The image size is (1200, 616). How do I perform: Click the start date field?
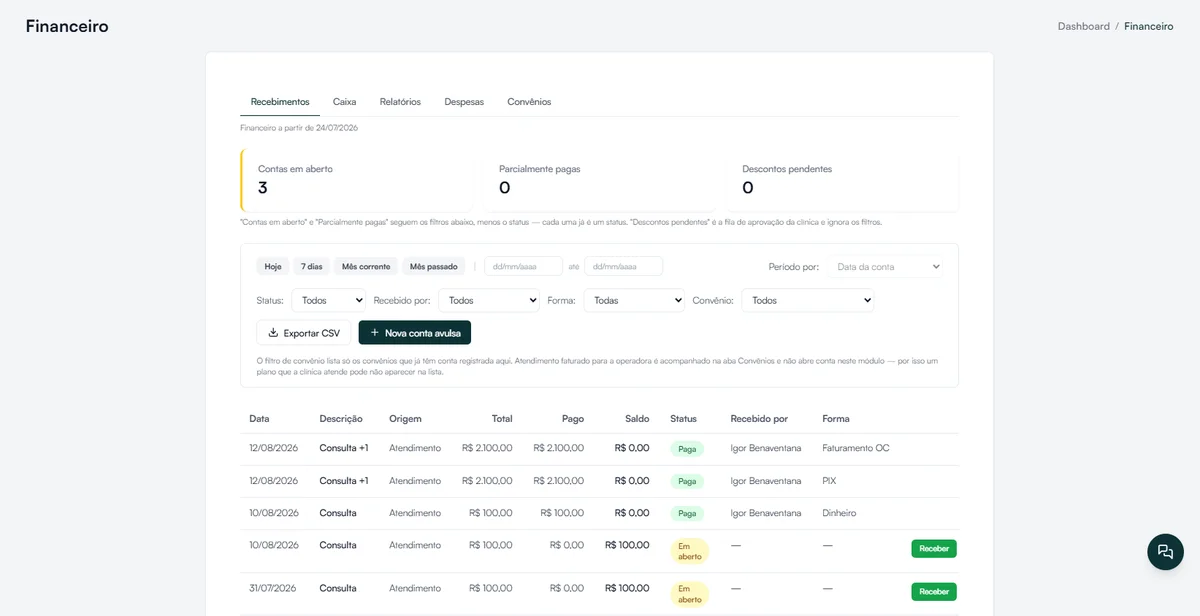click(523, 267)
